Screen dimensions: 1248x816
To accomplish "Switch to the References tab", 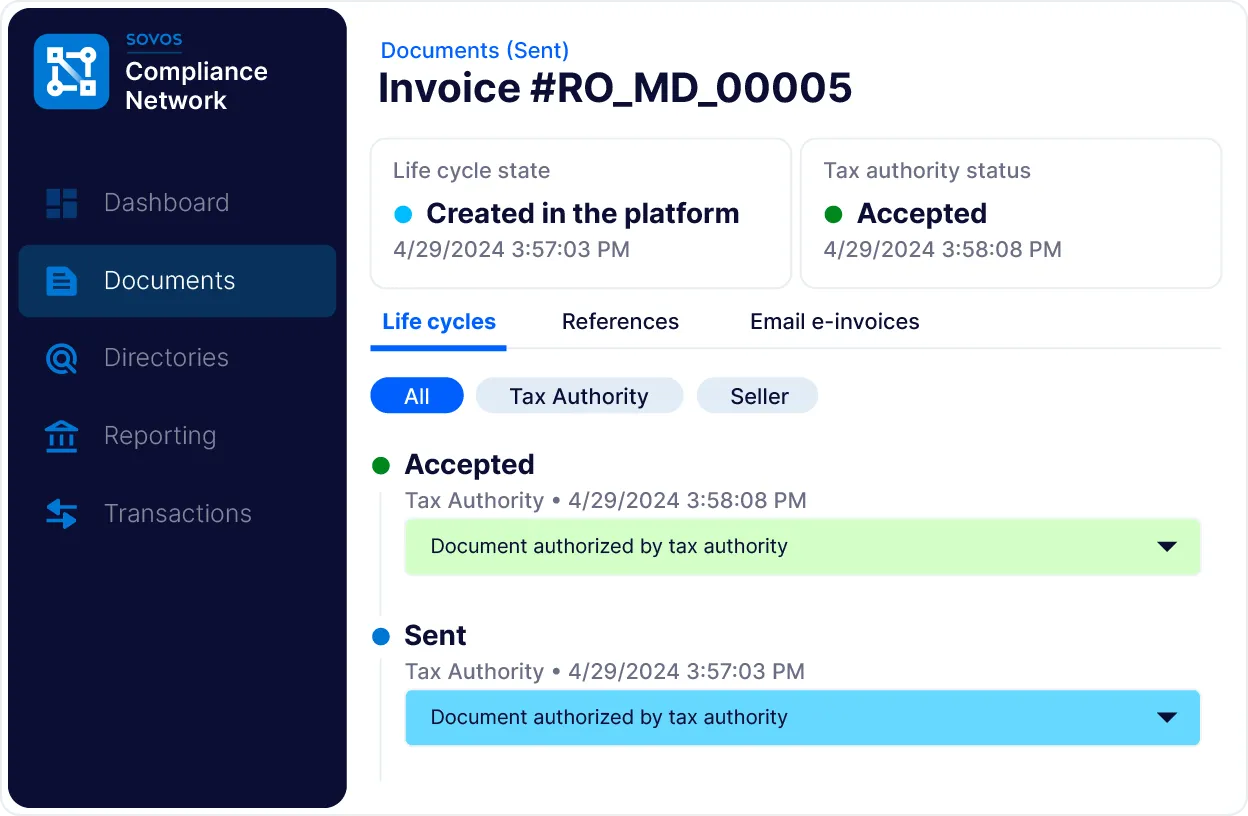I will [620, 322].
